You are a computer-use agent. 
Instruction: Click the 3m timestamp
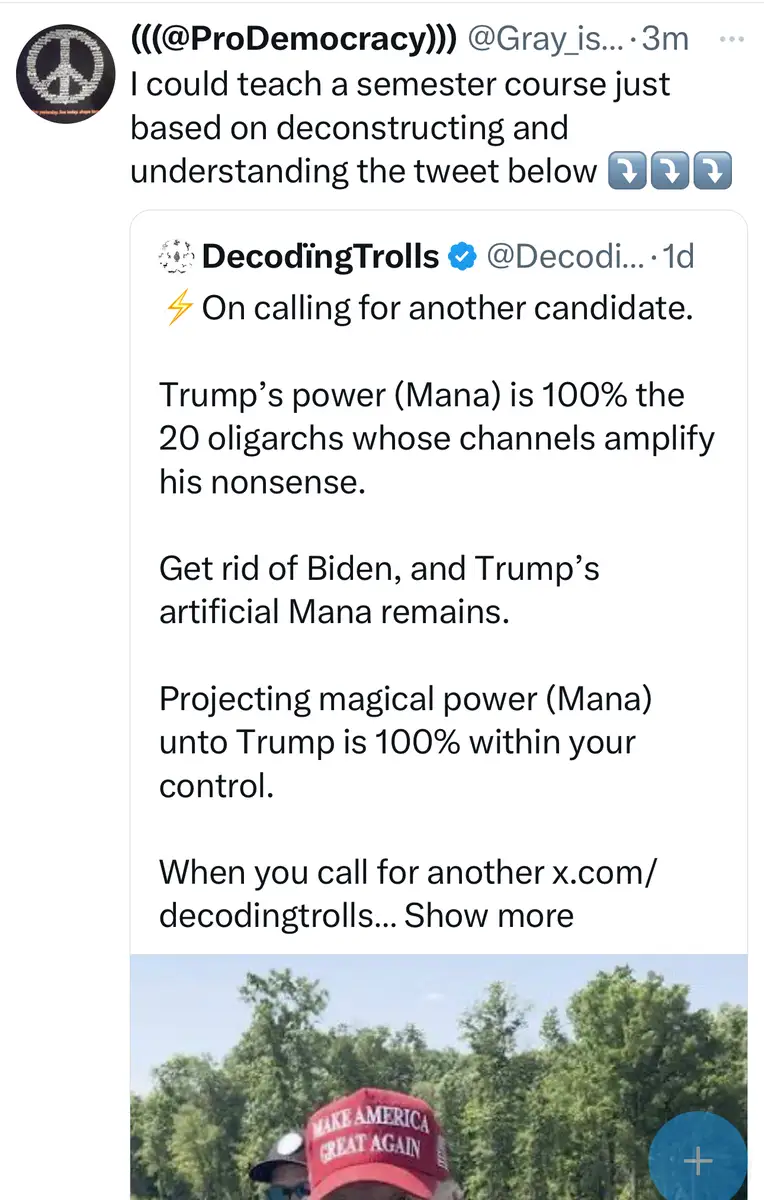[x=667, y=39]
